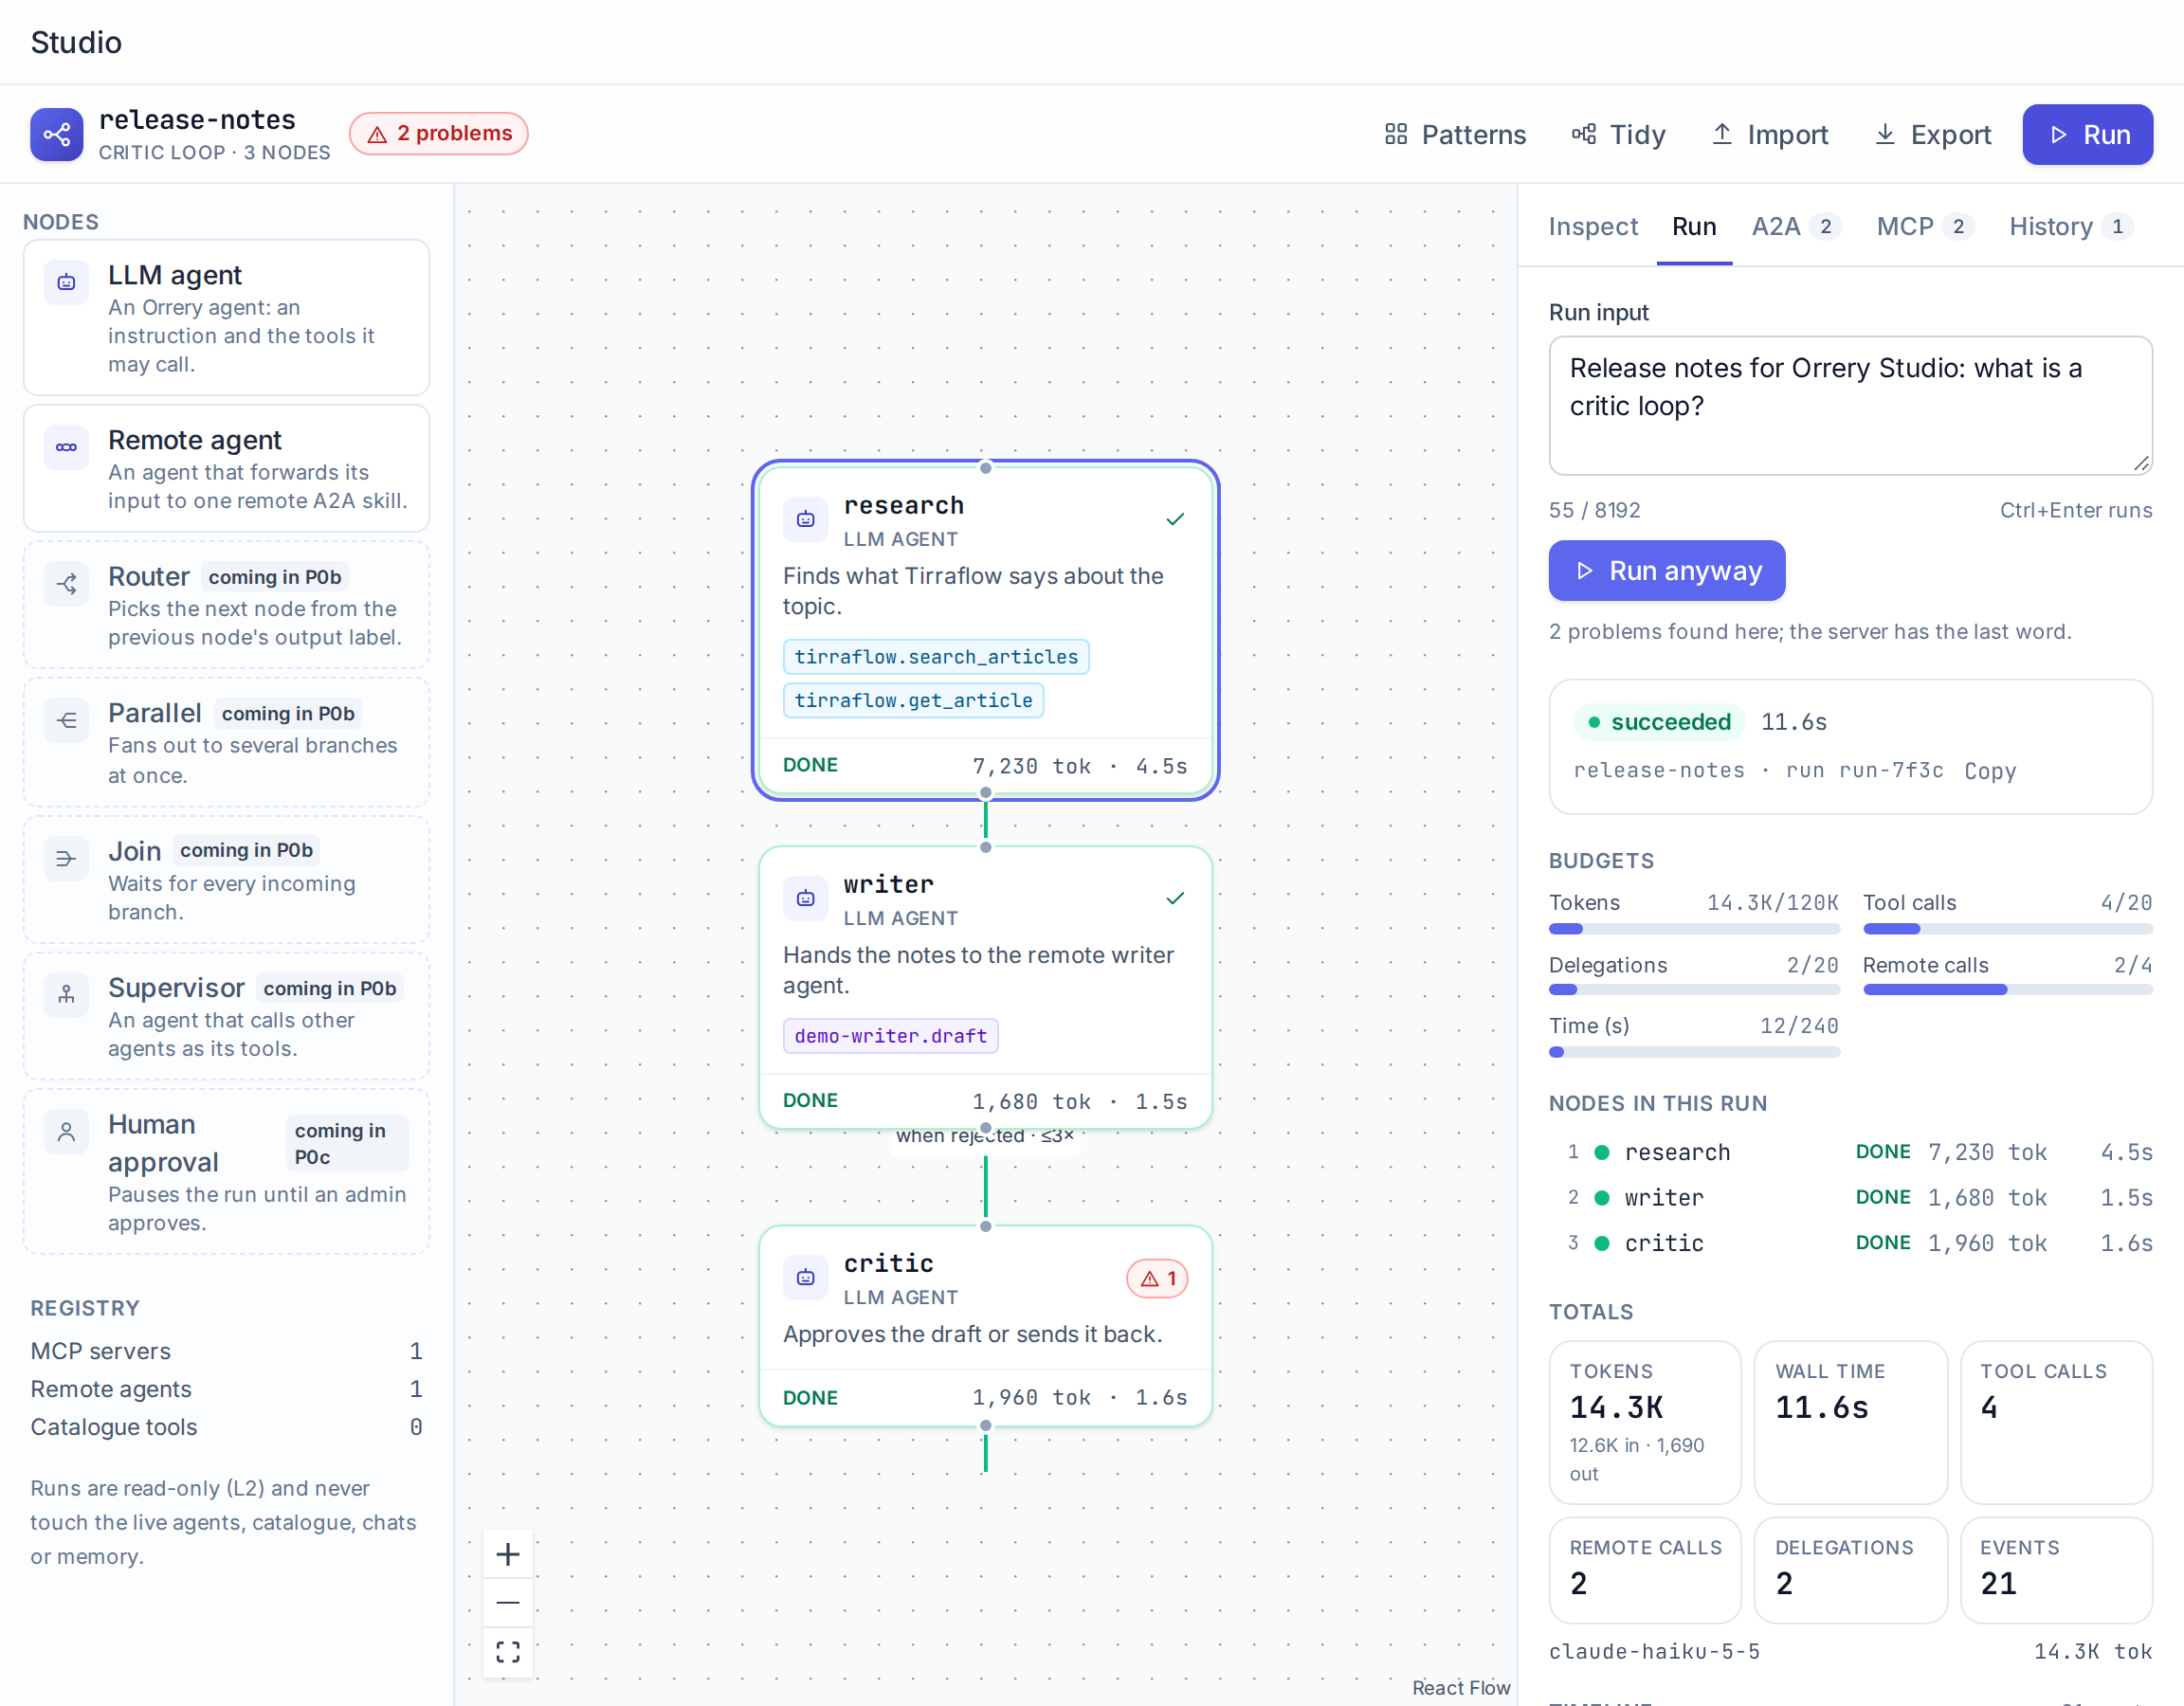The image size is (2184, 1706).
Task: Select the critic node title
Action: (x=888, y=1264)
